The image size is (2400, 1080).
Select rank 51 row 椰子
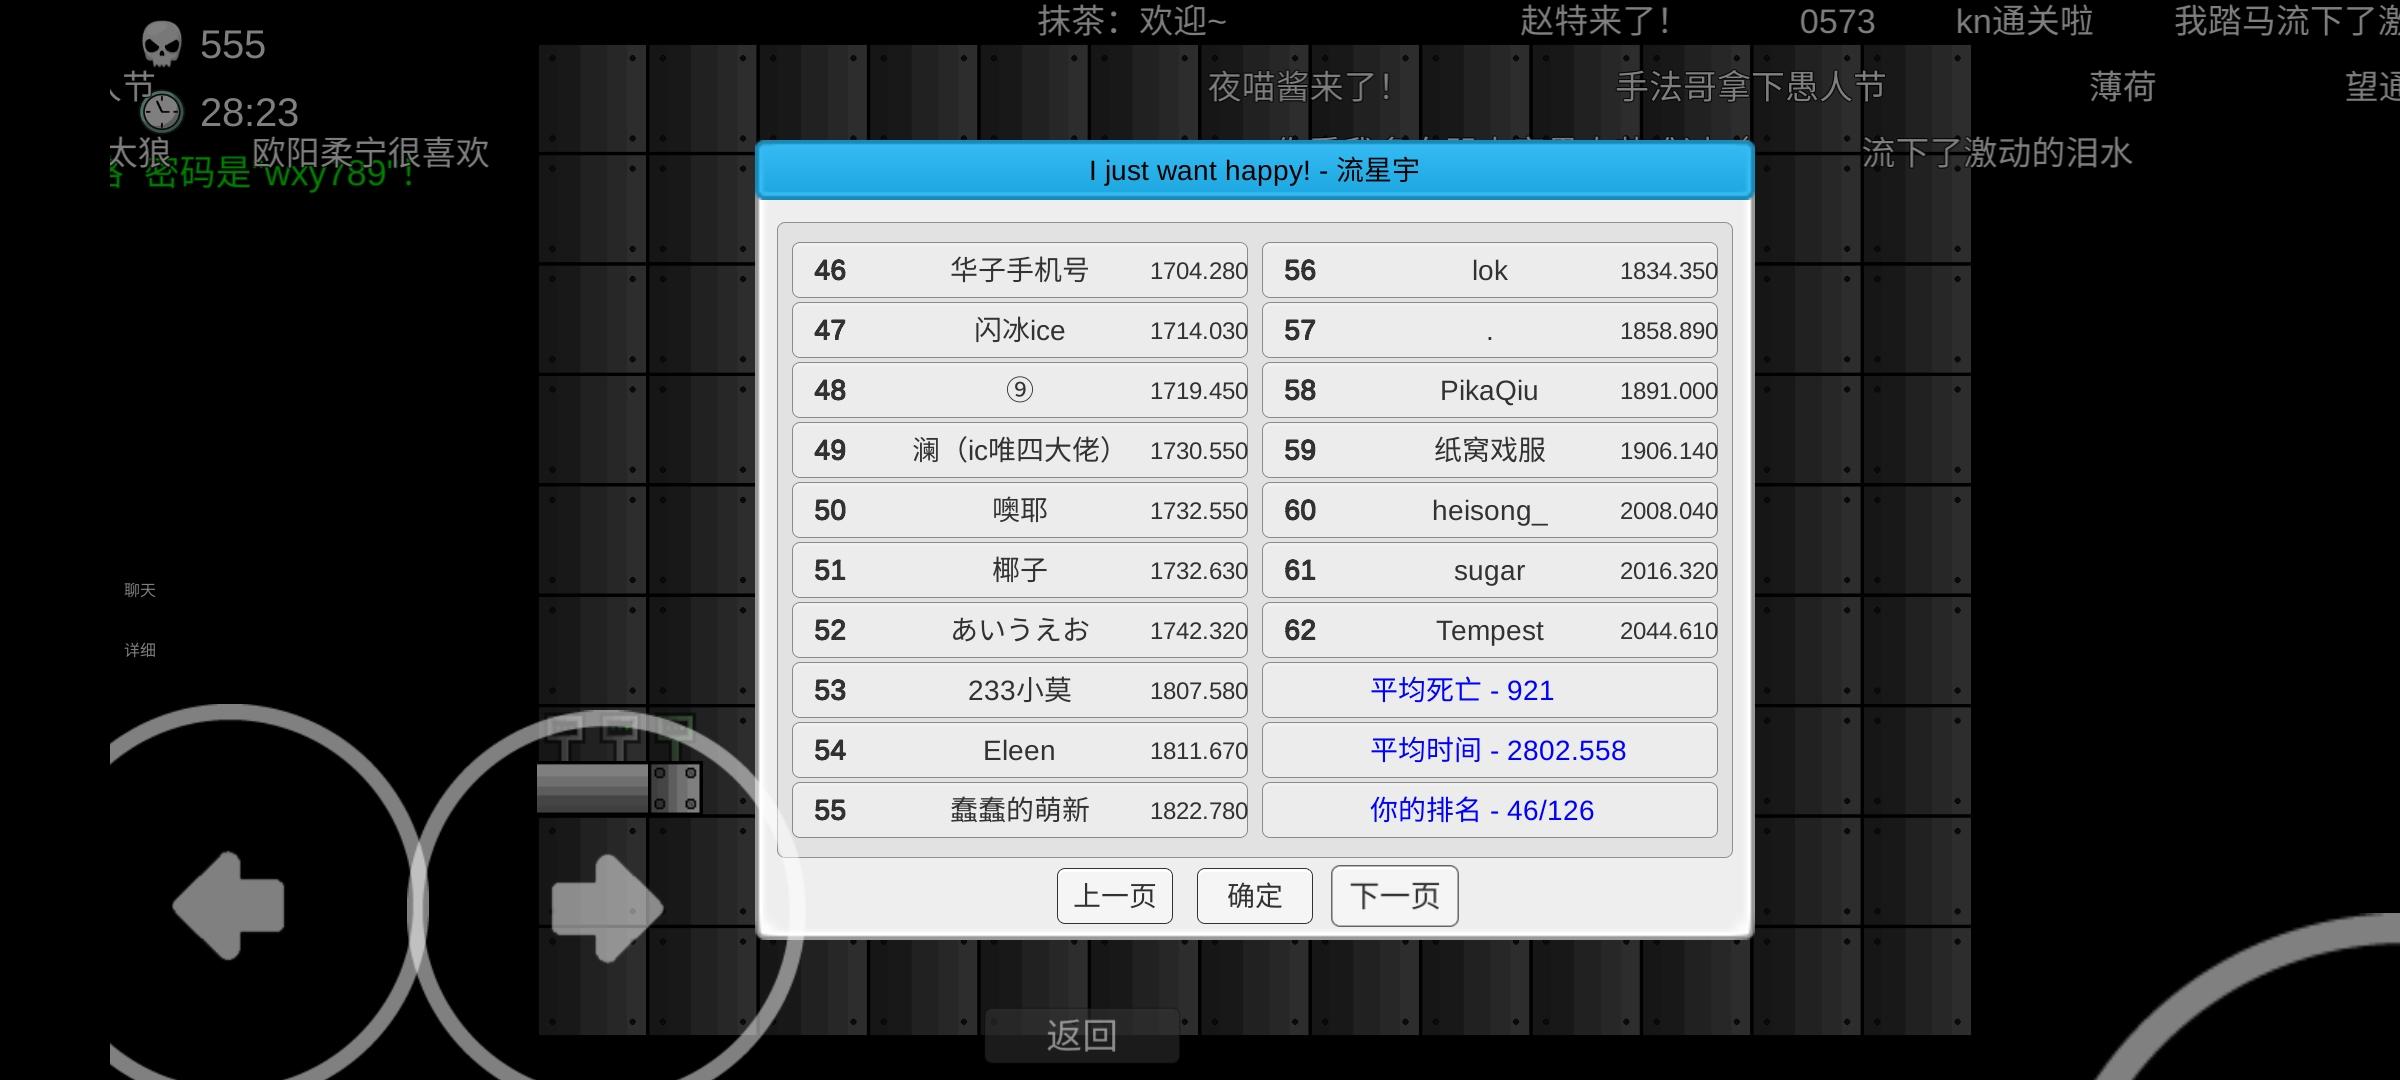[x=1019, y=570]
